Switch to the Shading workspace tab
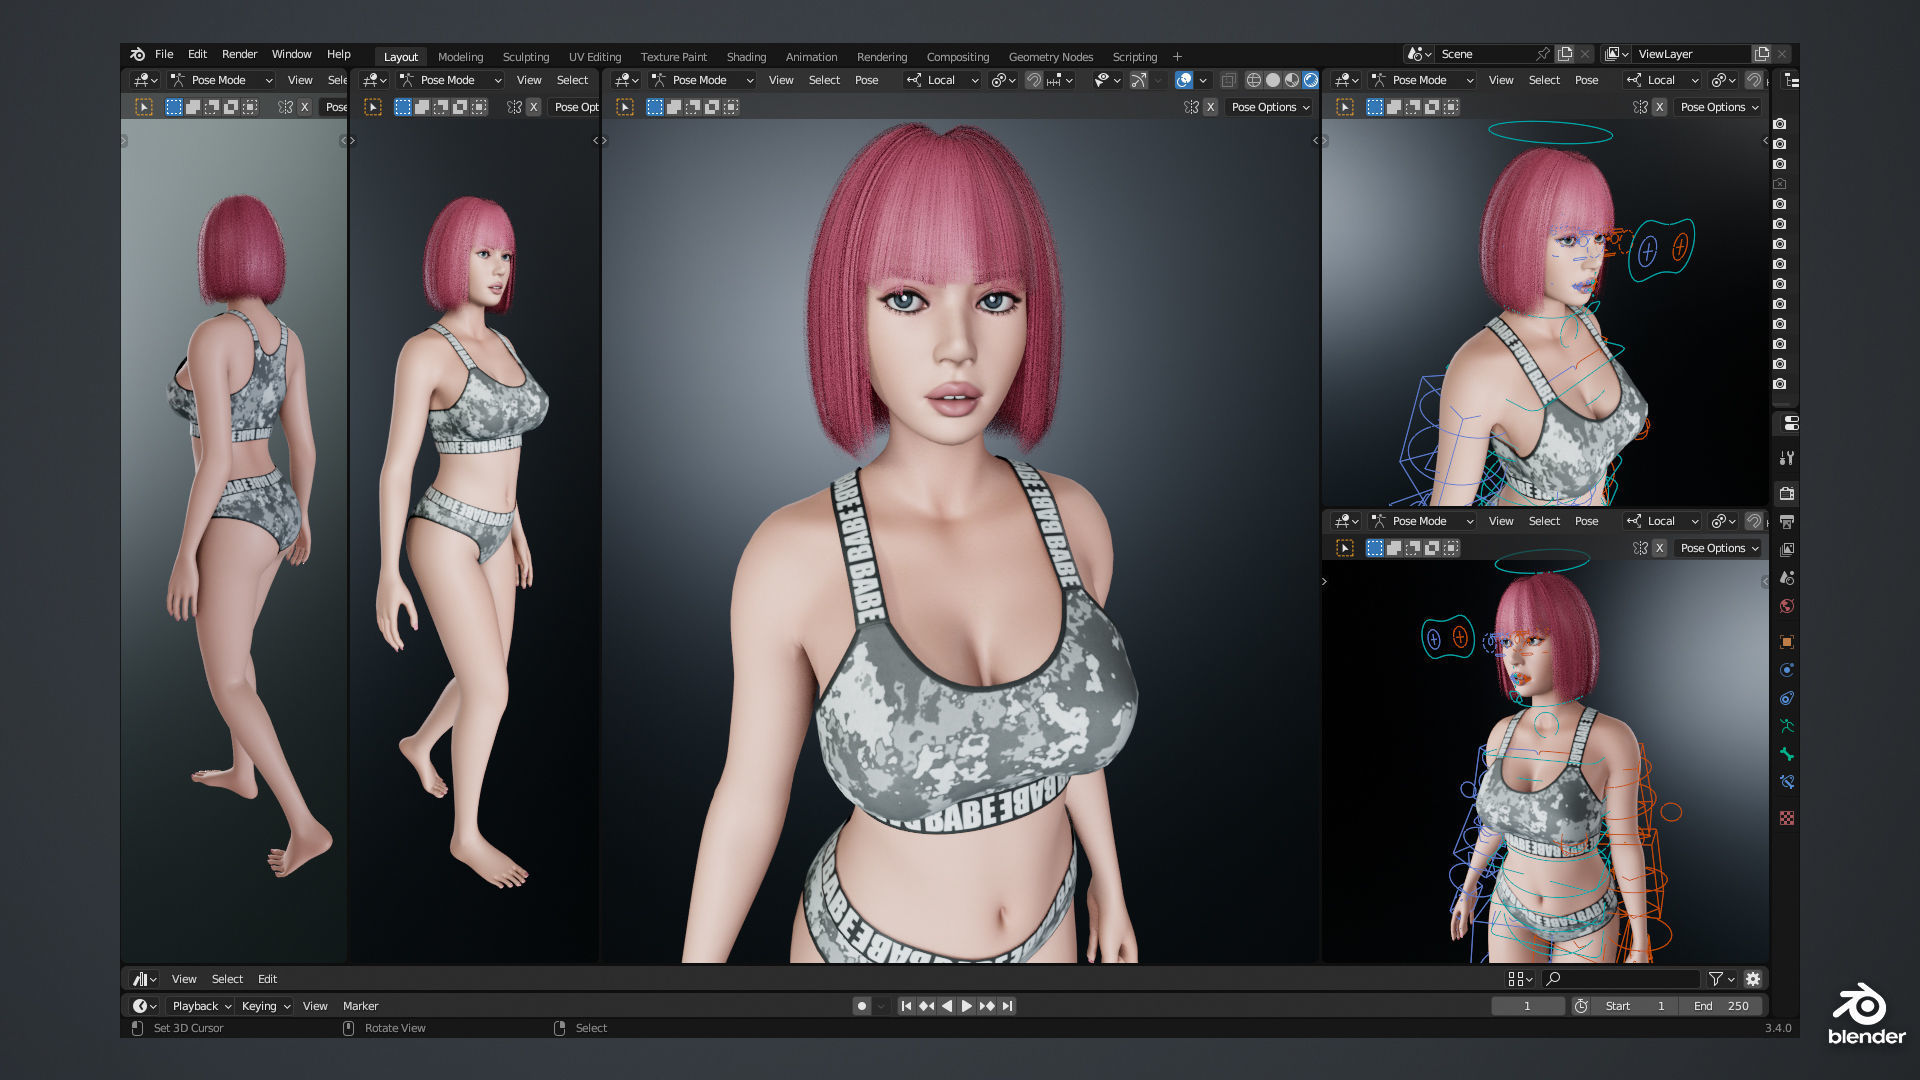1920x1080 pixels. coord(746,57)
